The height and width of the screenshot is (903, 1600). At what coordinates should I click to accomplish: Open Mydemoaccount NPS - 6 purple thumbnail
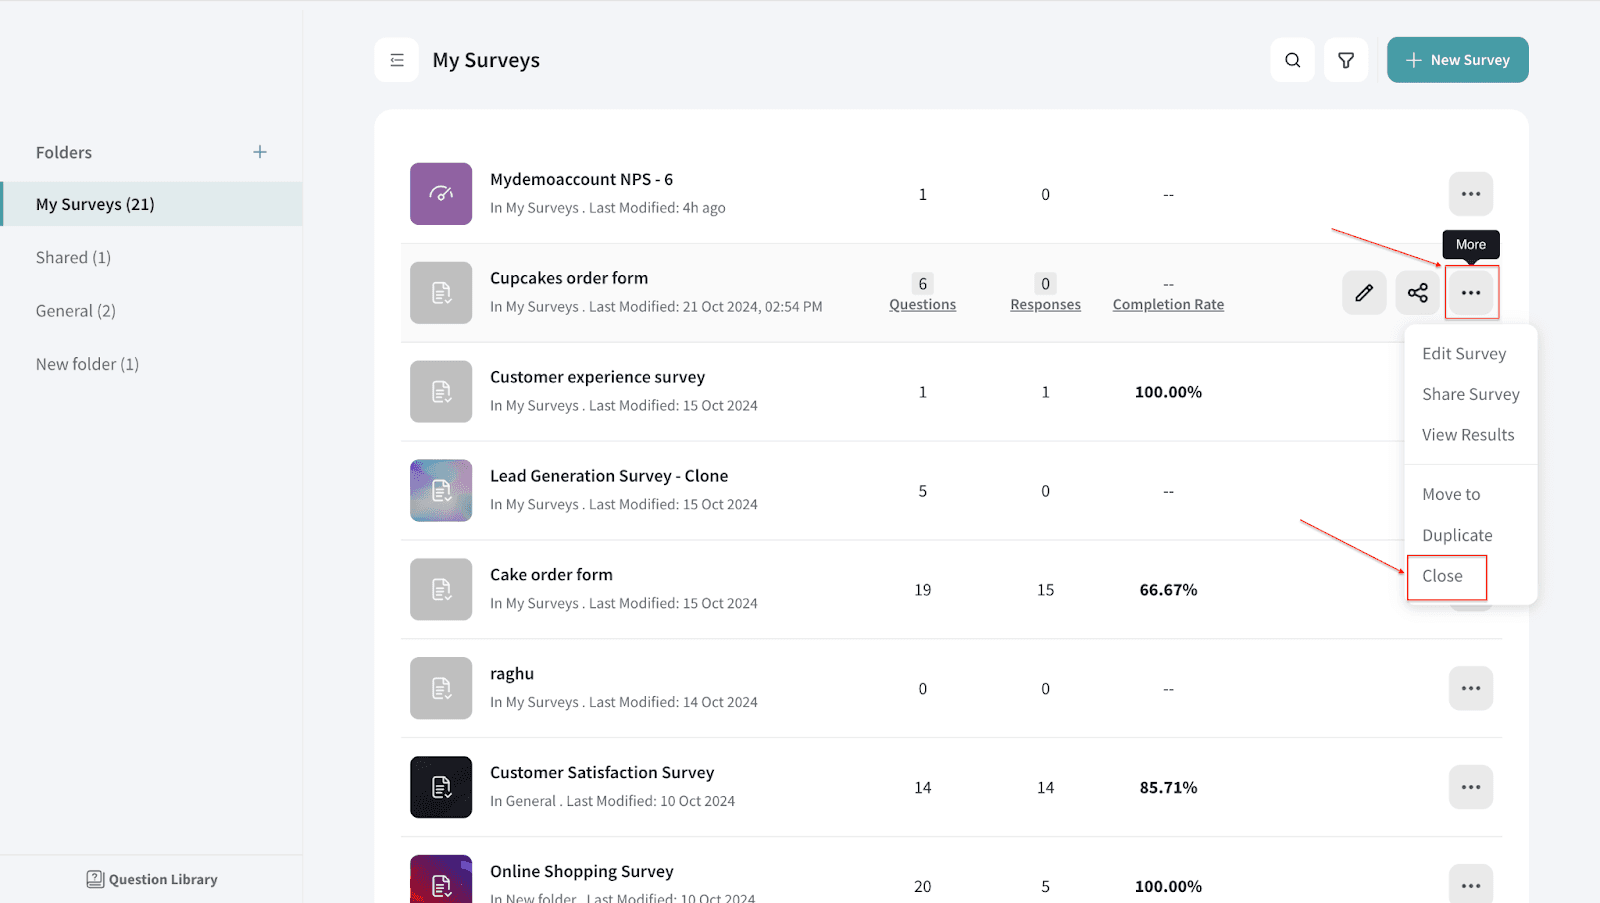pos(441,194)
